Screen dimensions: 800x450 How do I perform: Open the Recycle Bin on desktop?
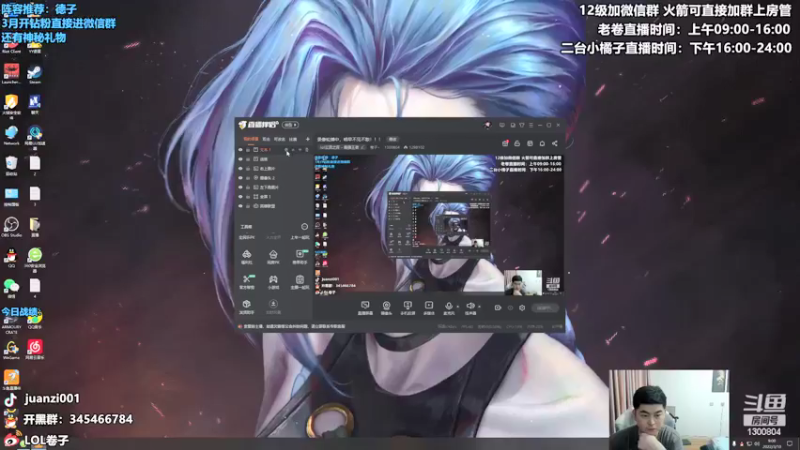[11, 166]
